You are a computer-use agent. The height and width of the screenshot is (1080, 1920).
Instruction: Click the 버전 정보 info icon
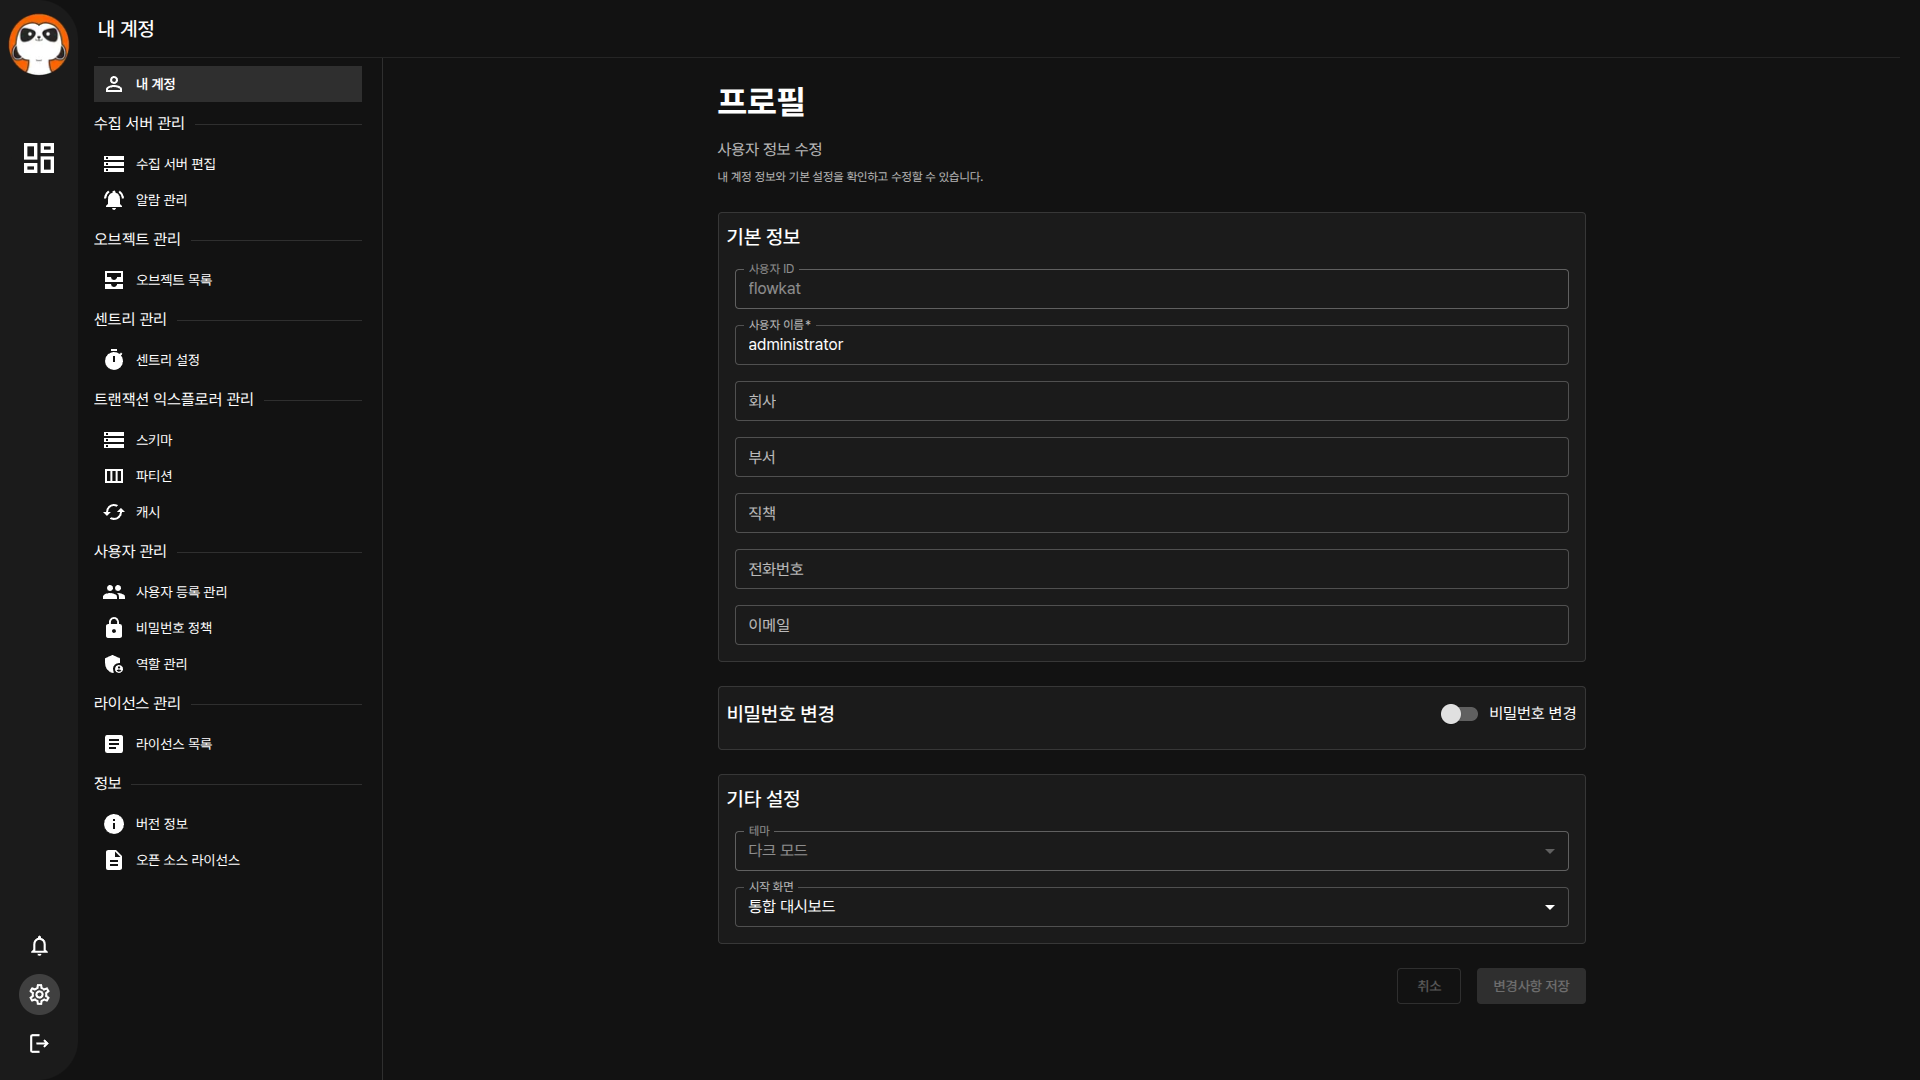click(x=114, y=824)
